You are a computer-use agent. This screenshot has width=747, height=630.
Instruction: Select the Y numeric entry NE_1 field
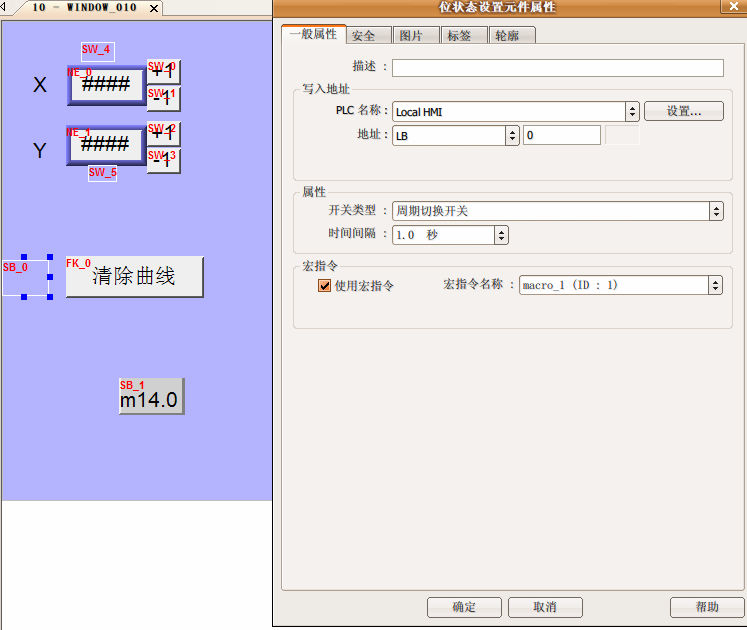[x=106, y=145]
